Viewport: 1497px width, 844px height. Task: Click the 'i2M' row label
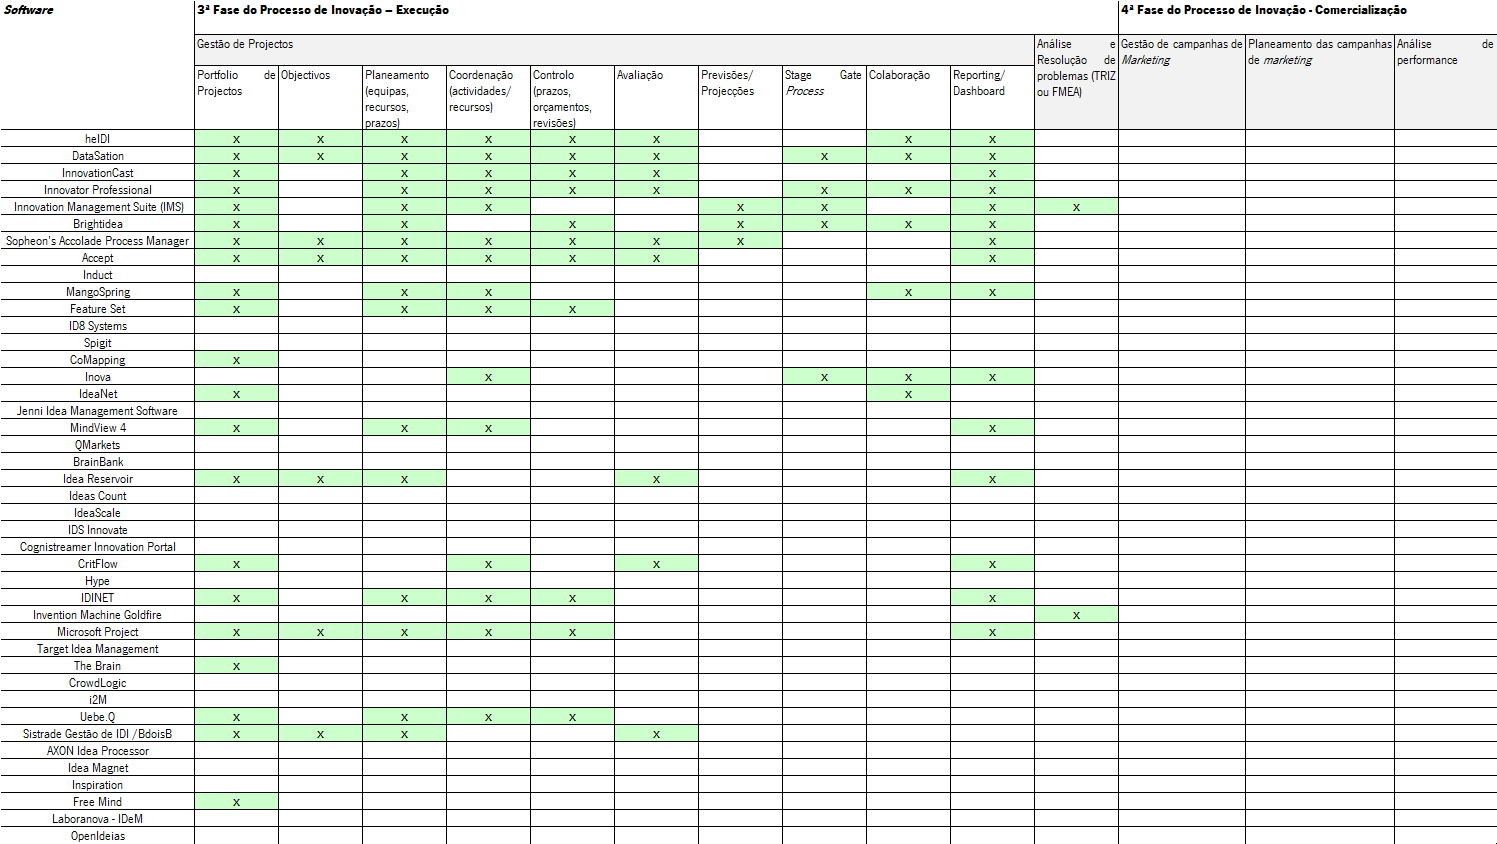98,700
